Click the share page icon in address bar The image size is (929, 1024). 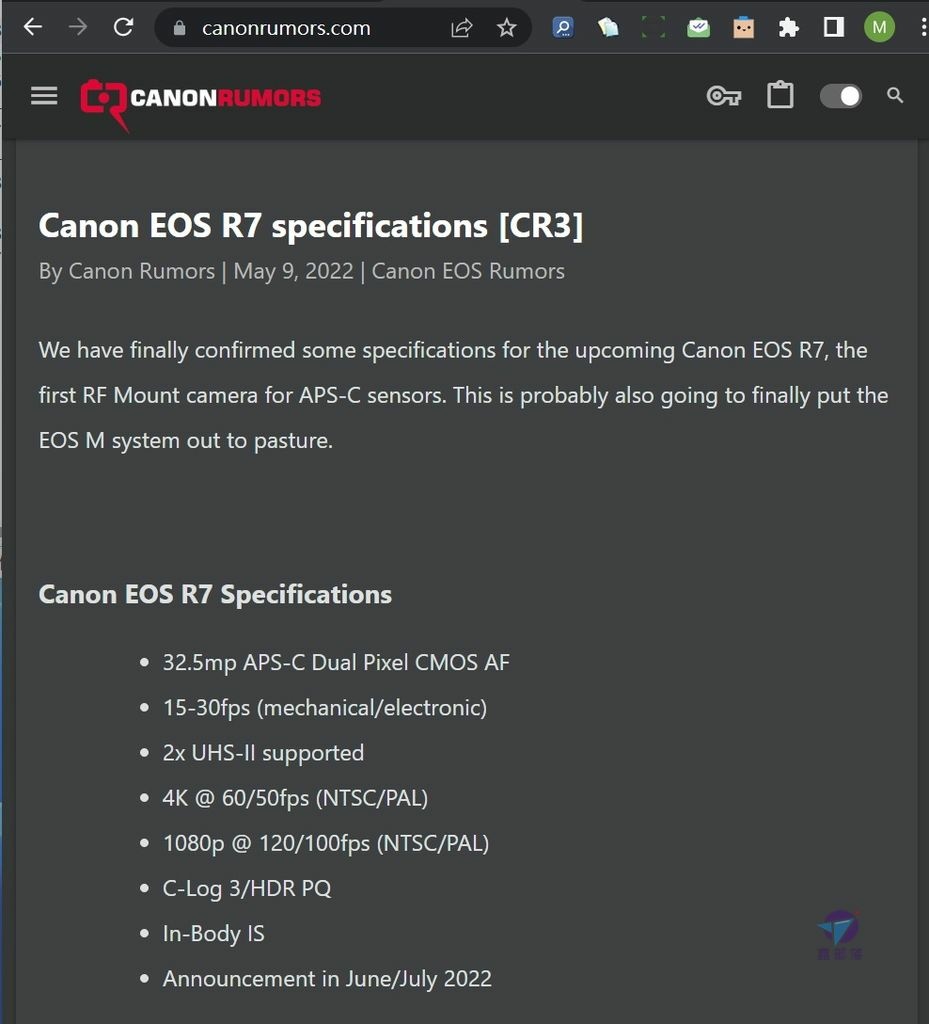click(x=462, y=27)
